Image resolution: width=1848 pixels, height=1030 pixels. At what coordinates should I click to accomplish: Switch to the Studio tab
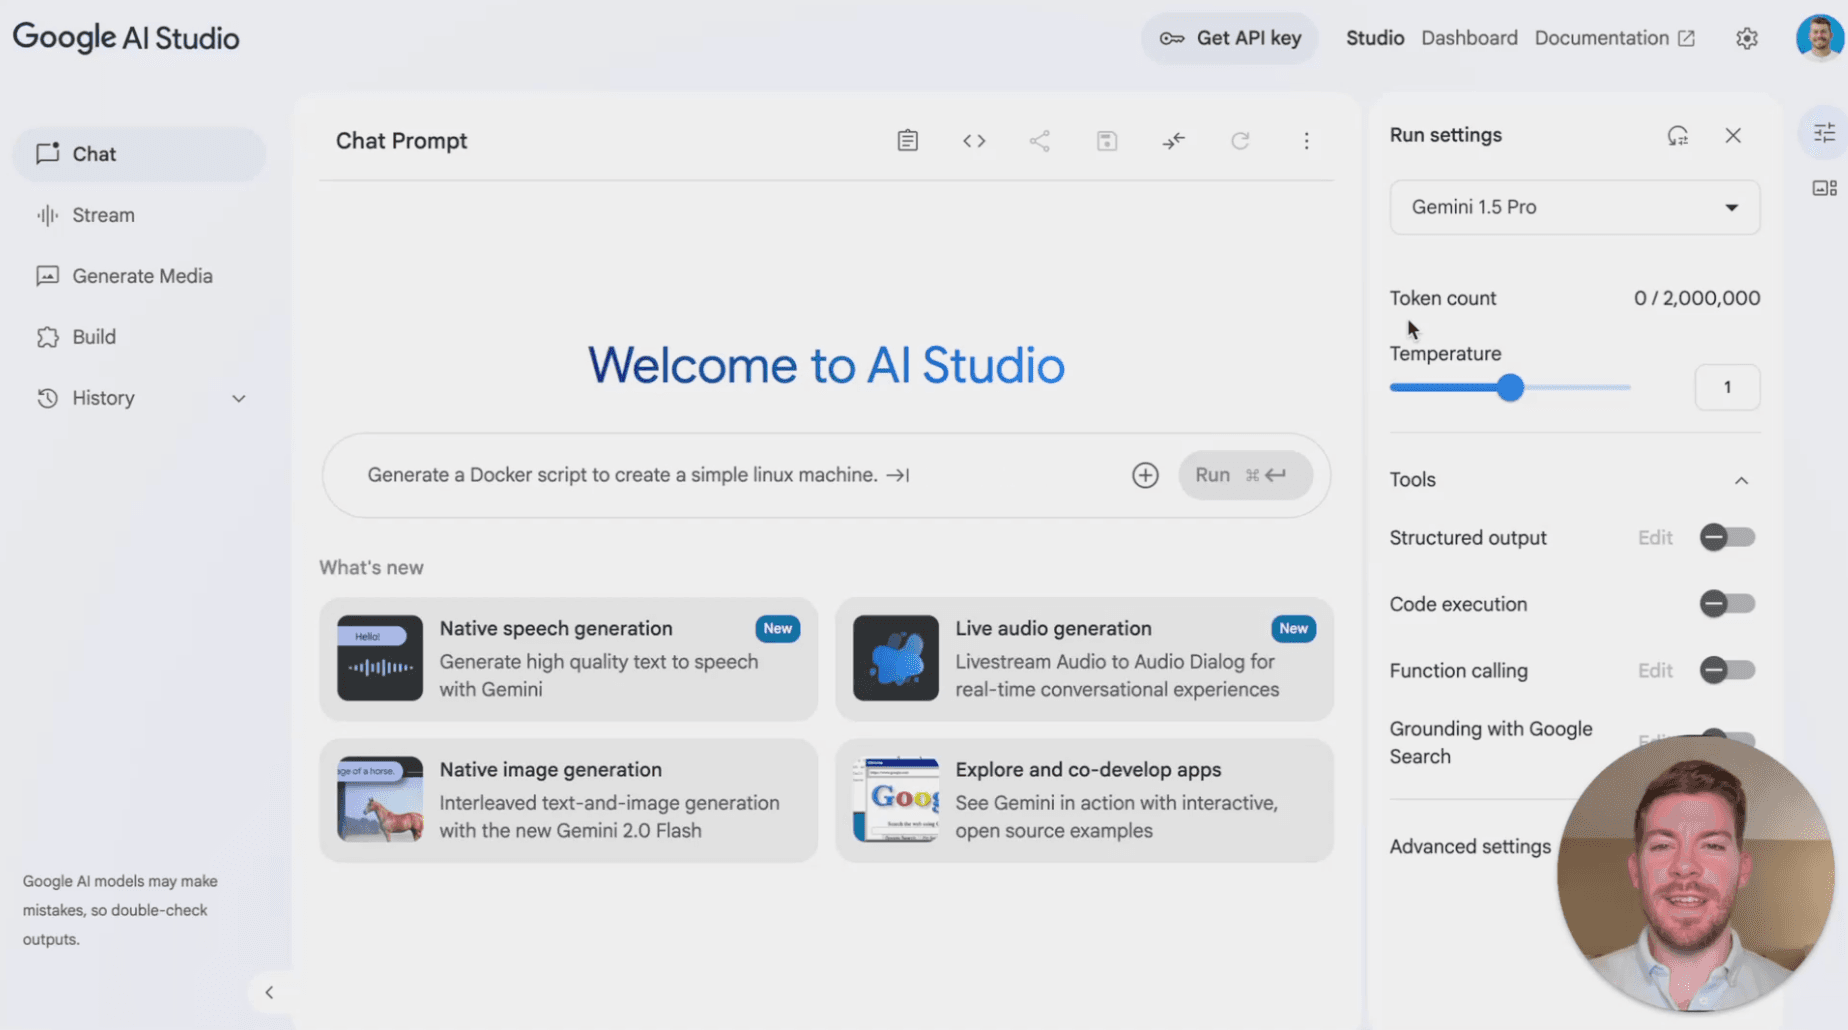[x=1375, y=38]
